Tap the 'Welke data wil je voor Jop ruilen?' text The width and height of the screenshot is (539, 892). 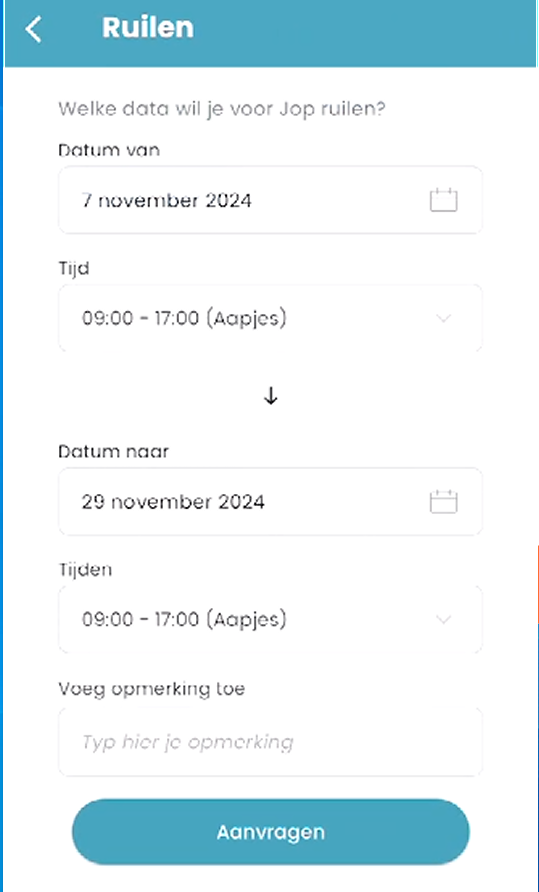tap(222, 109)
